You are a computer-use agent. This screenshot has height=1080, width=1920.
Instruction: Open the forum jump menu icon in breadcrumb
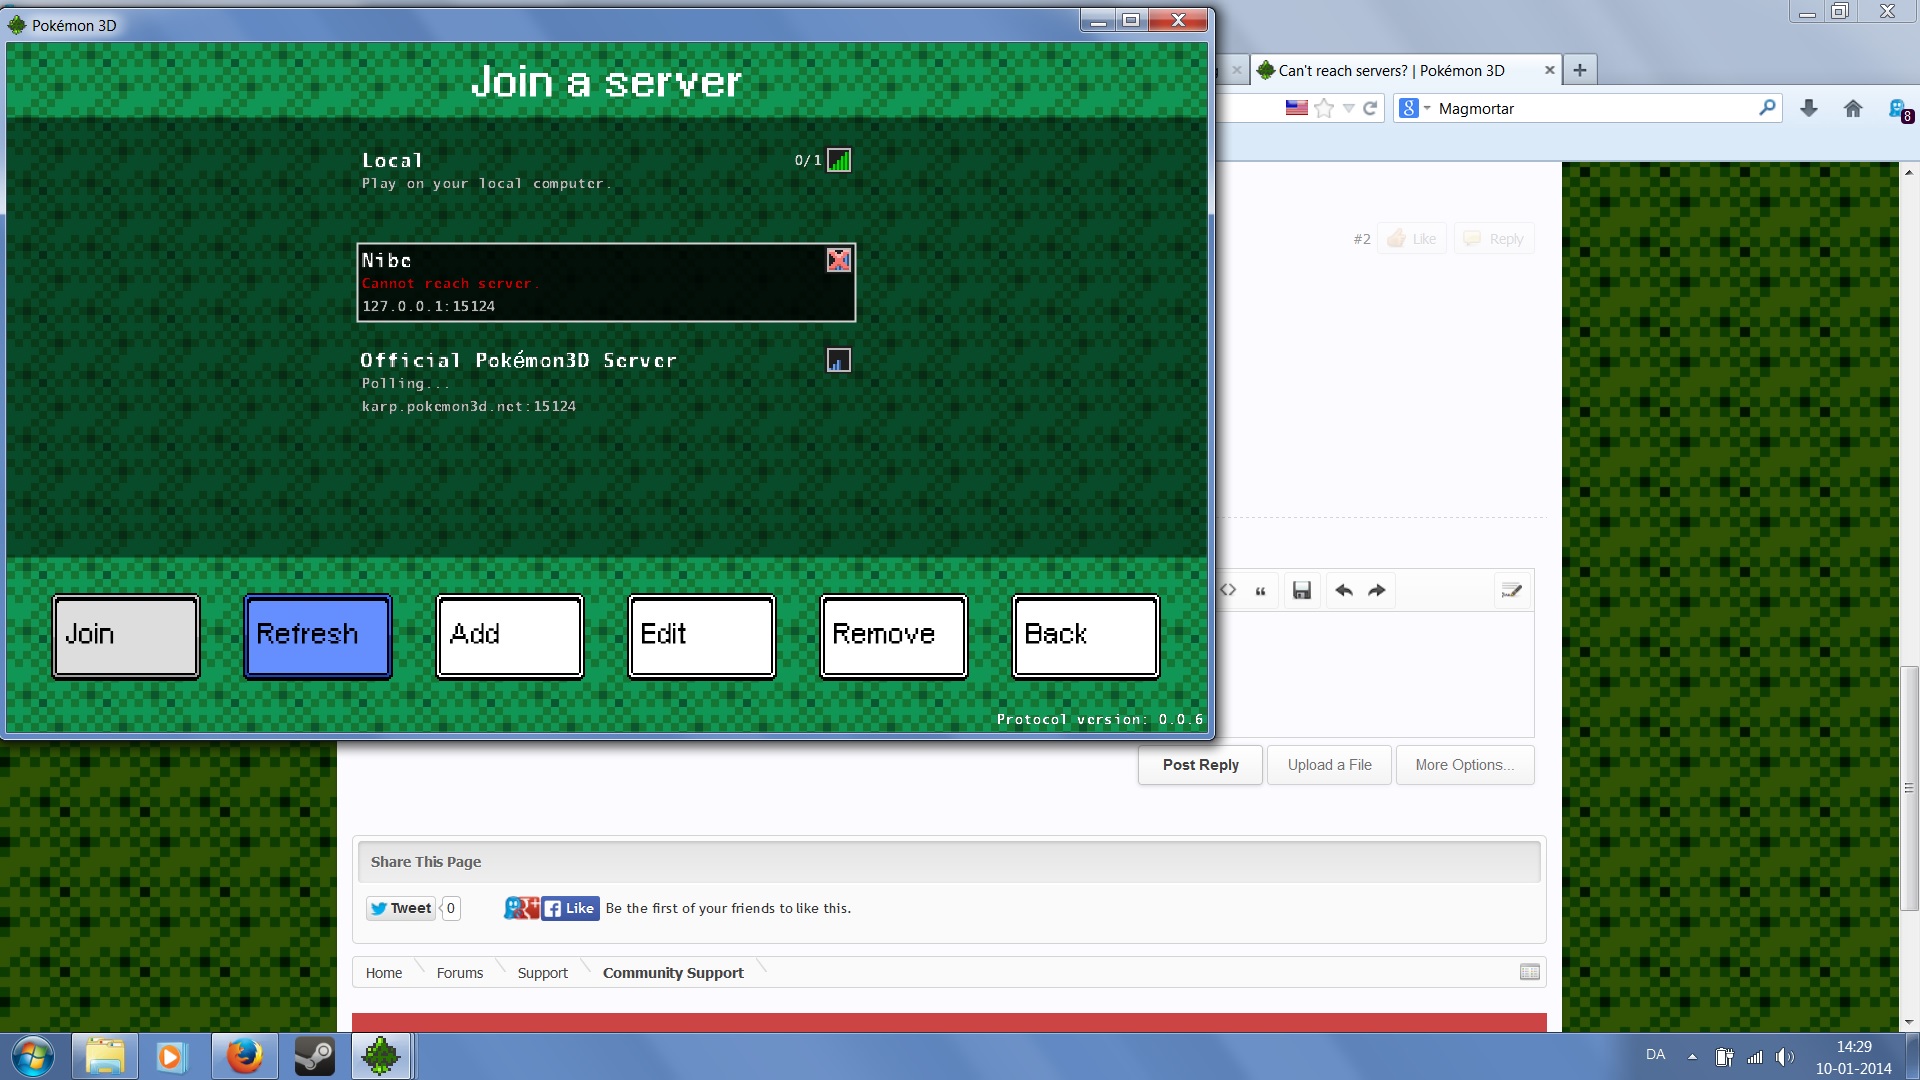pyautogui.click(x=1530, y=972)
